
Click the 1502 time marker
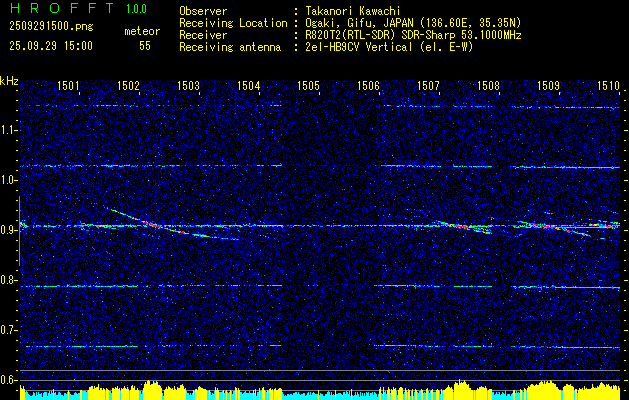pyautogui.click(x=128, y=85)
